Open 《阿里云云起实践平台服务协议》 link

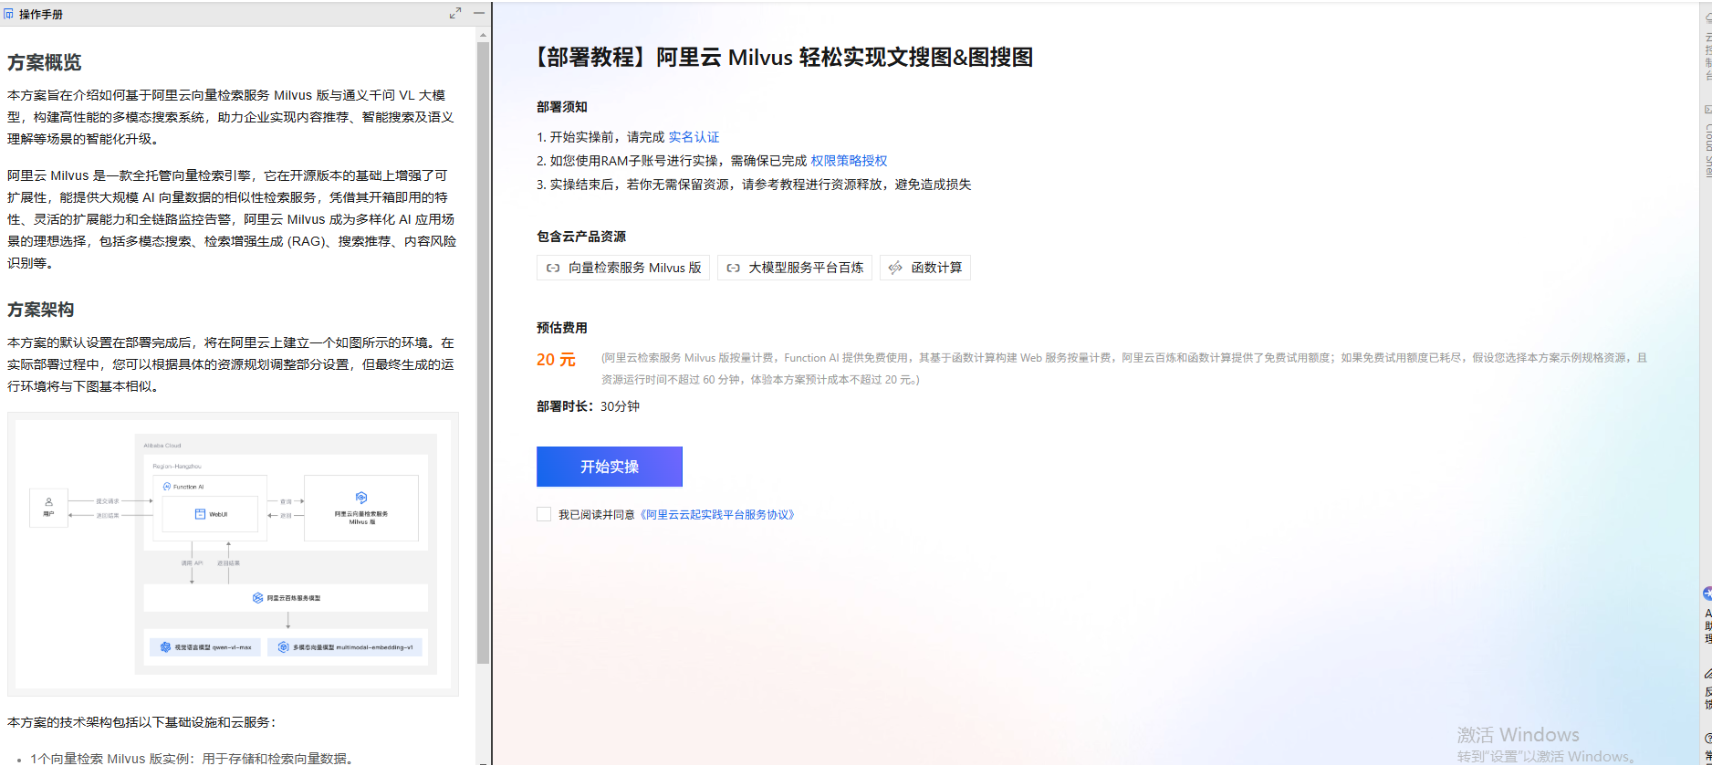click(717, 515)
